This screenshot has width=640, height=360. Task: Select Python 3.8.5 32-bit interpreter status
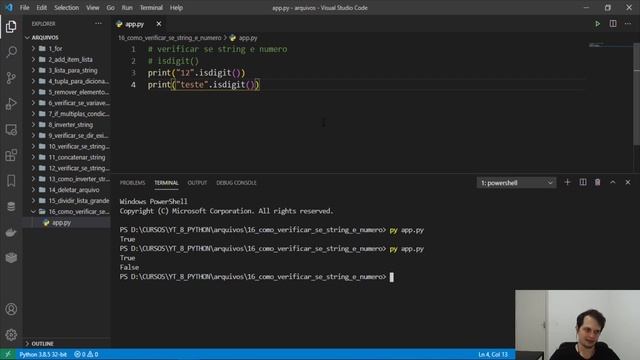43,354
